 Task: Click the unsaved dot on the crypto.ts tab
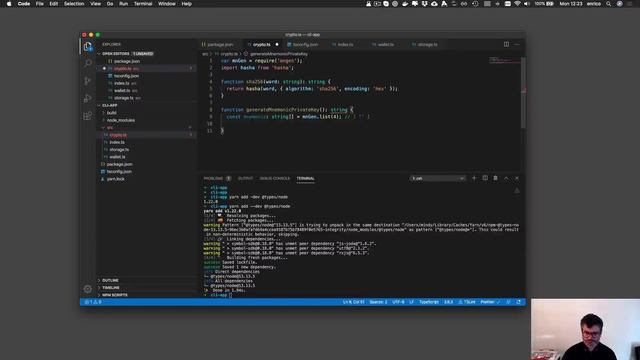(277, 44)
